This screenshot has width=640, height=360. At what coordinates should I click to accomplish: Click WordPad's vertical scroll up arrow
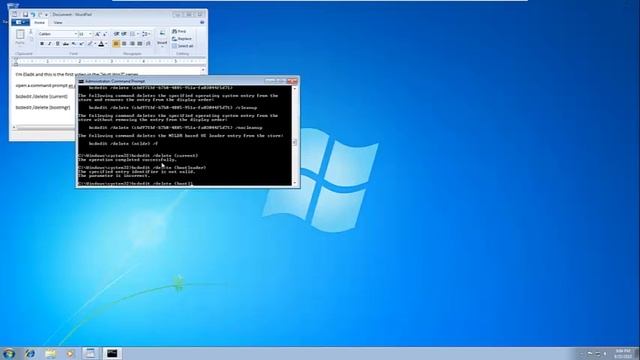point(203,70)
